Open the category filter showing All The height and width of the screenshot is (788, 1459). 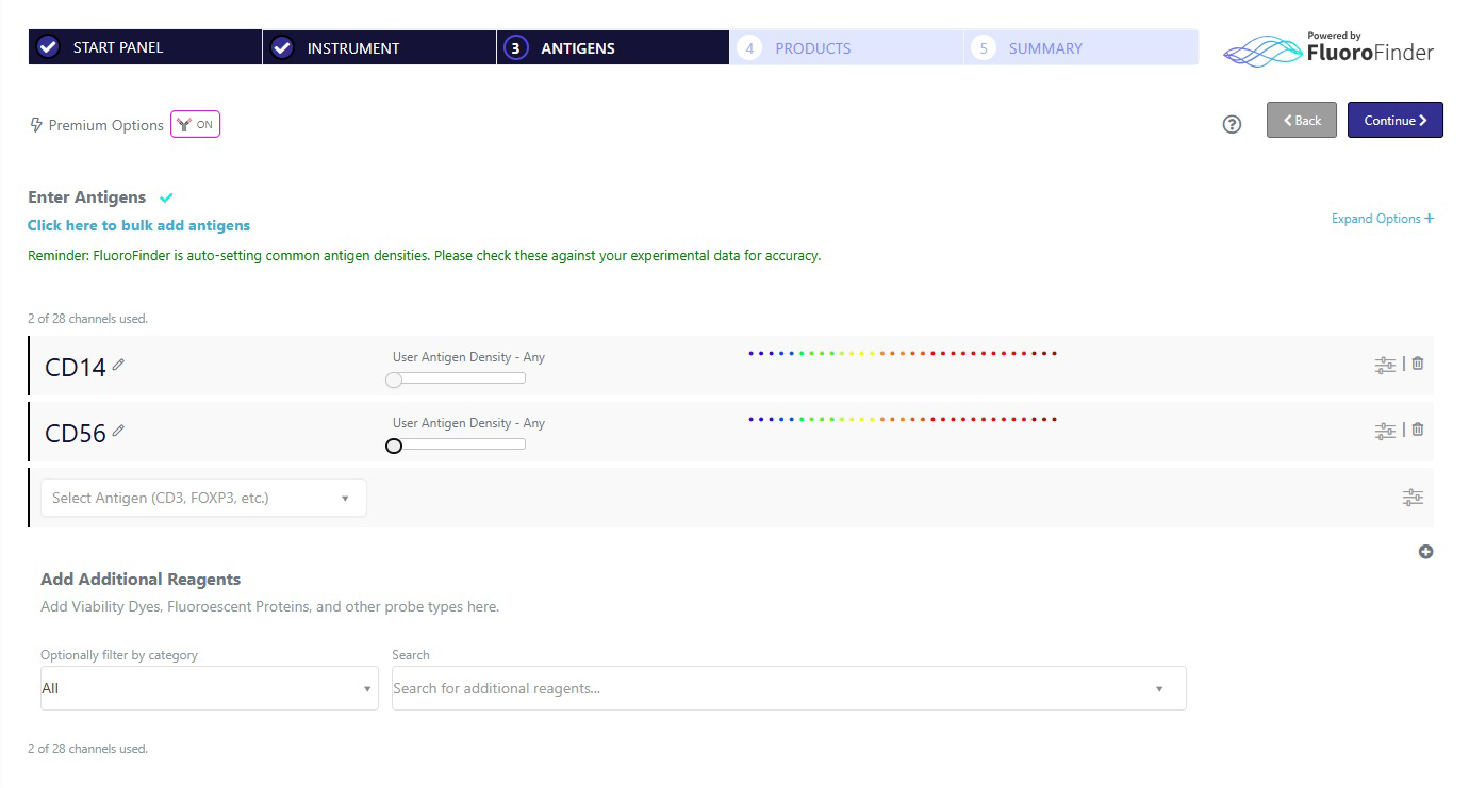pos(208,688)
